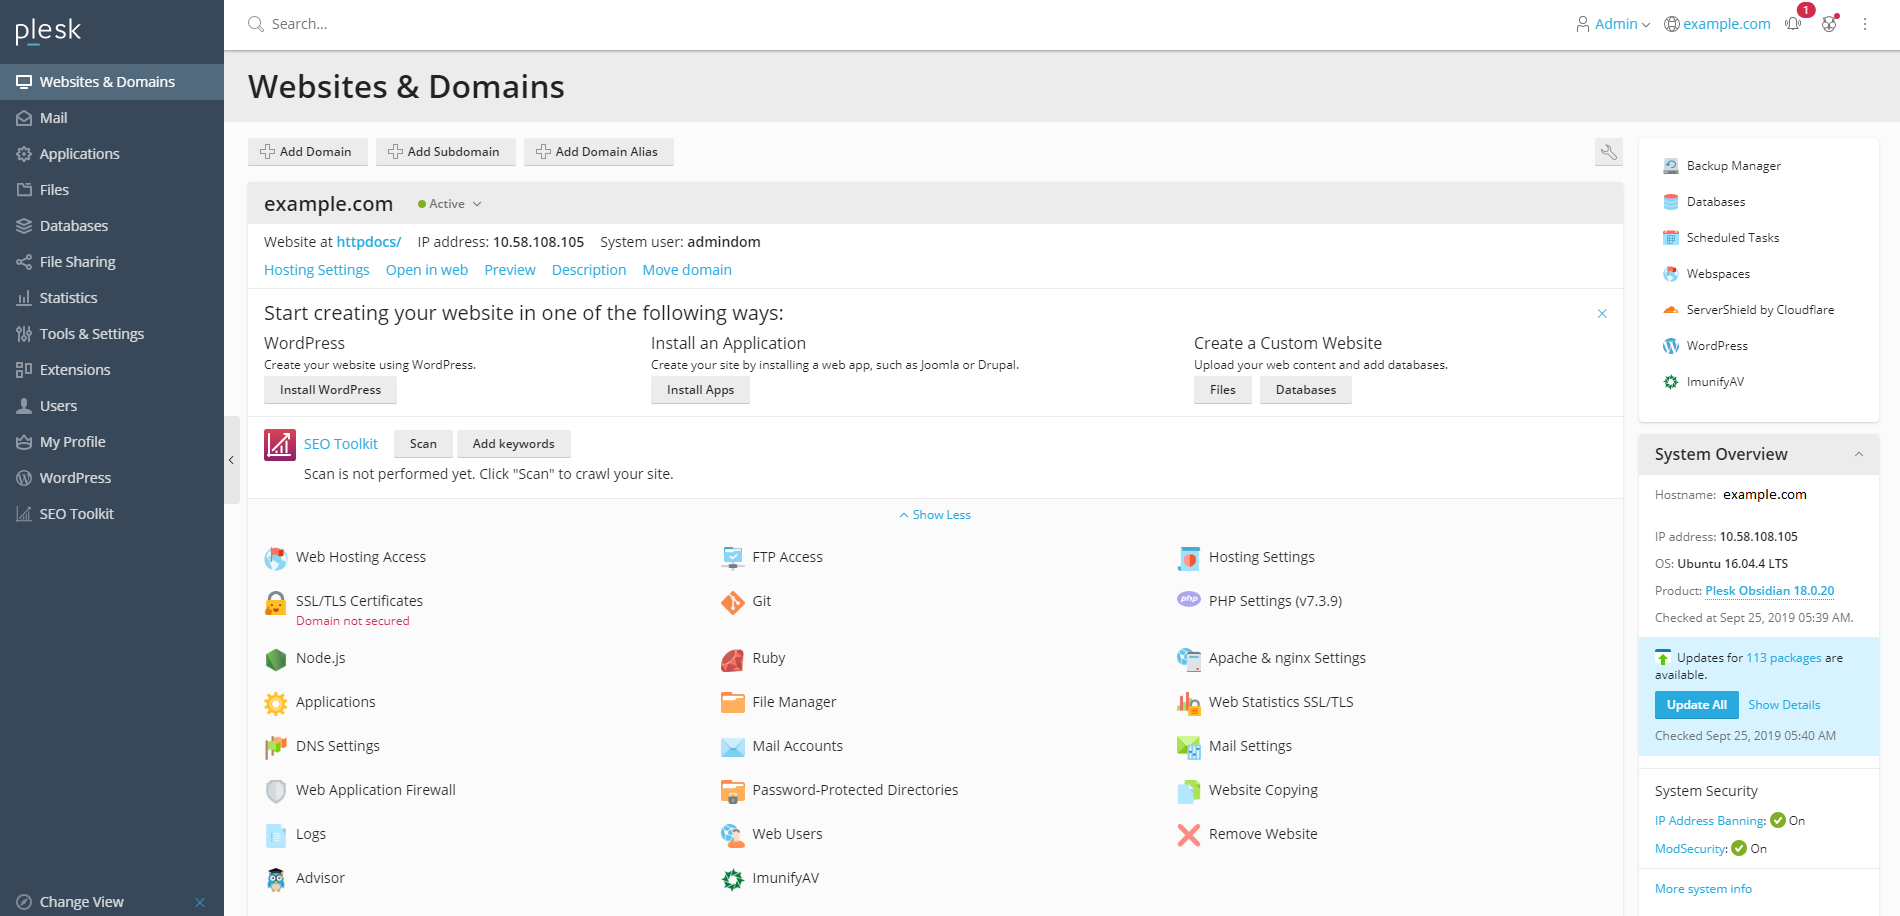The image size is (1900, 916).
Task: Expand the Active status dropdown
Action: point(450,204)
